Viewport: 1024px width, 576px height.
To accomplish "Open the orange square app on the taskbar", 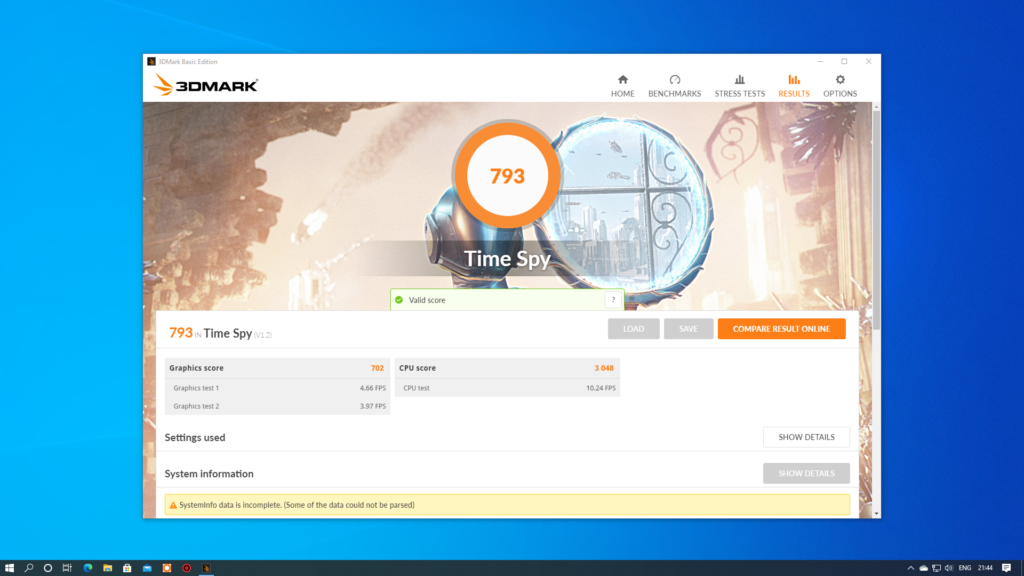I will tap(167, 568).
